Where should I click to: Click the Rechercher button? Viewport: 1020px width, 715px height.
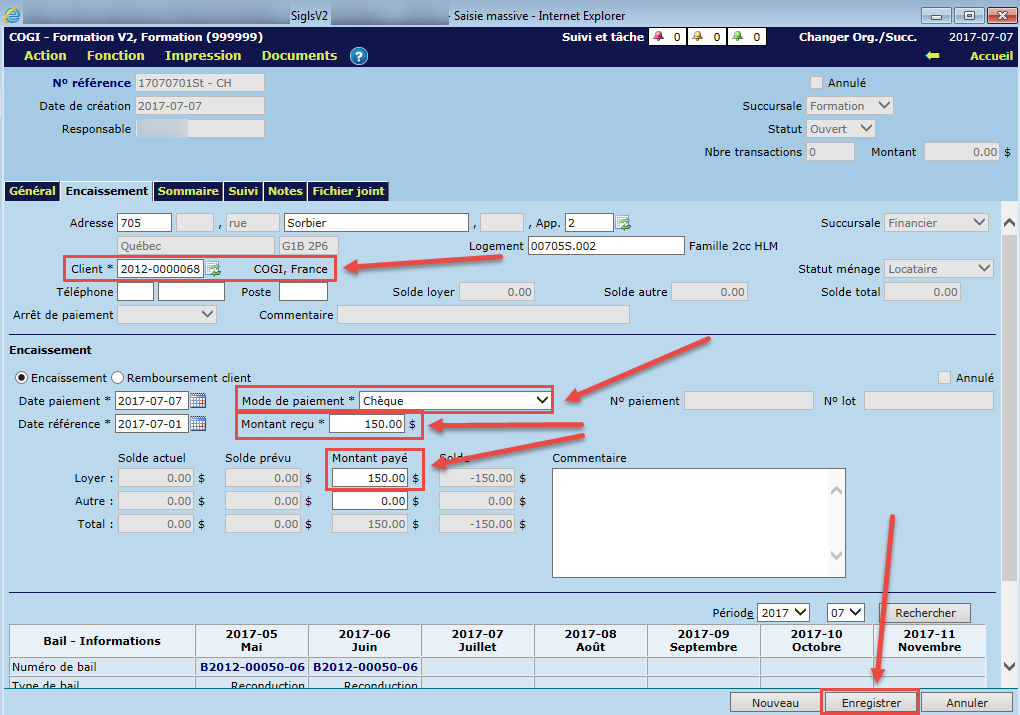tap(925, 613)
